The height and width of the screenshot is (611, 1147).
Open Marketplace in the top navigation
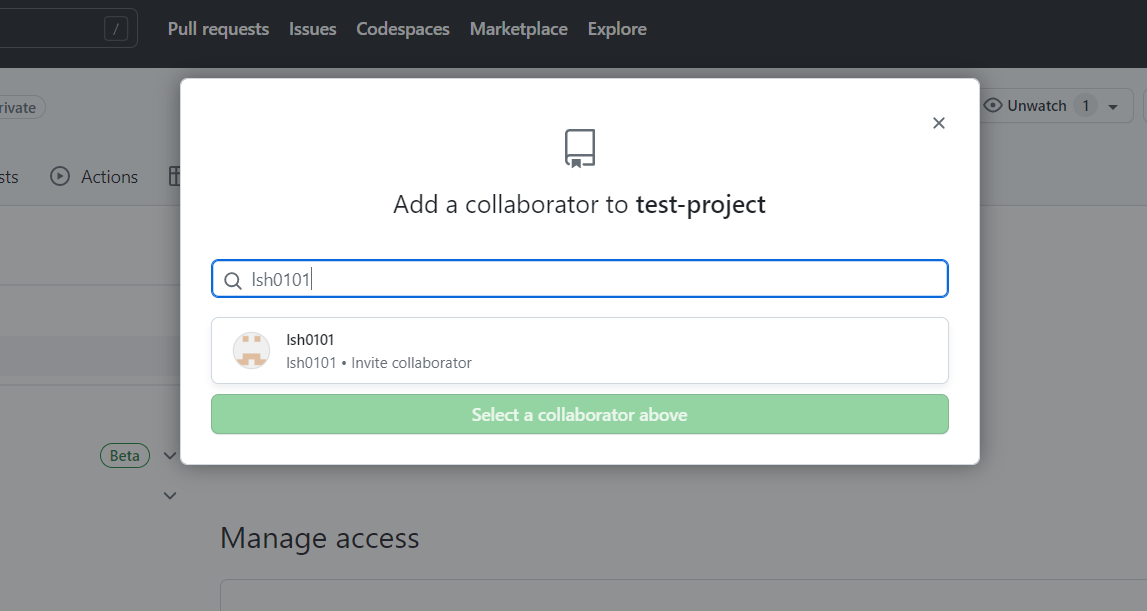(519, 29)
